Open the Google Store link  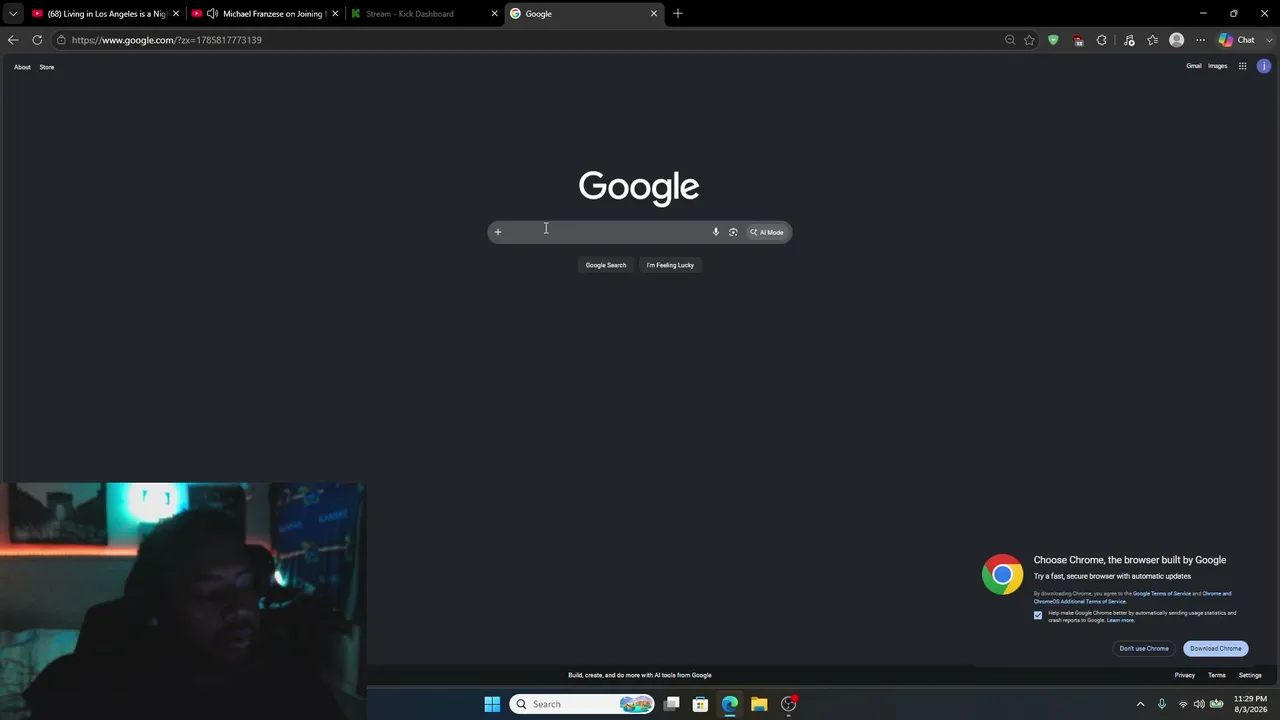click(x=47, y=67)
